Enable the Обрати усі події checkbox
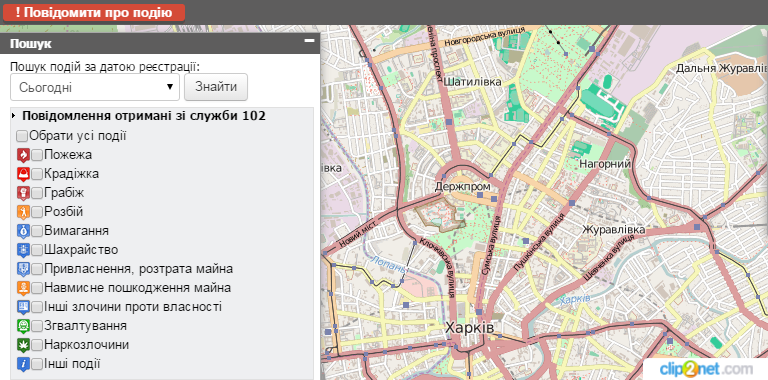768x380 pixels. pyautogui.click(x=22, y=136)
